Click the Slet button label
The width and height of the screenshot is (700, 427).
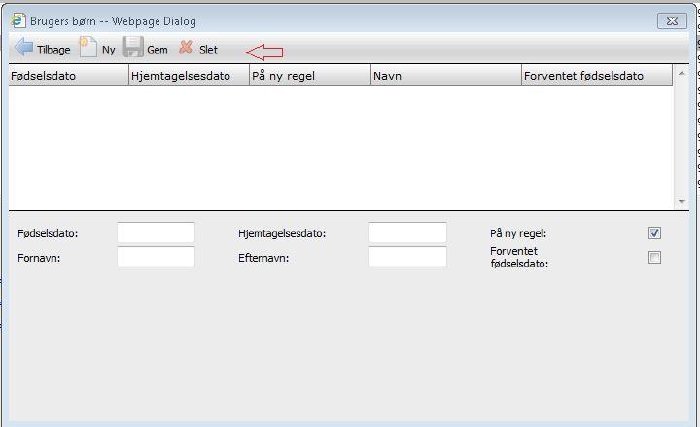208,50
